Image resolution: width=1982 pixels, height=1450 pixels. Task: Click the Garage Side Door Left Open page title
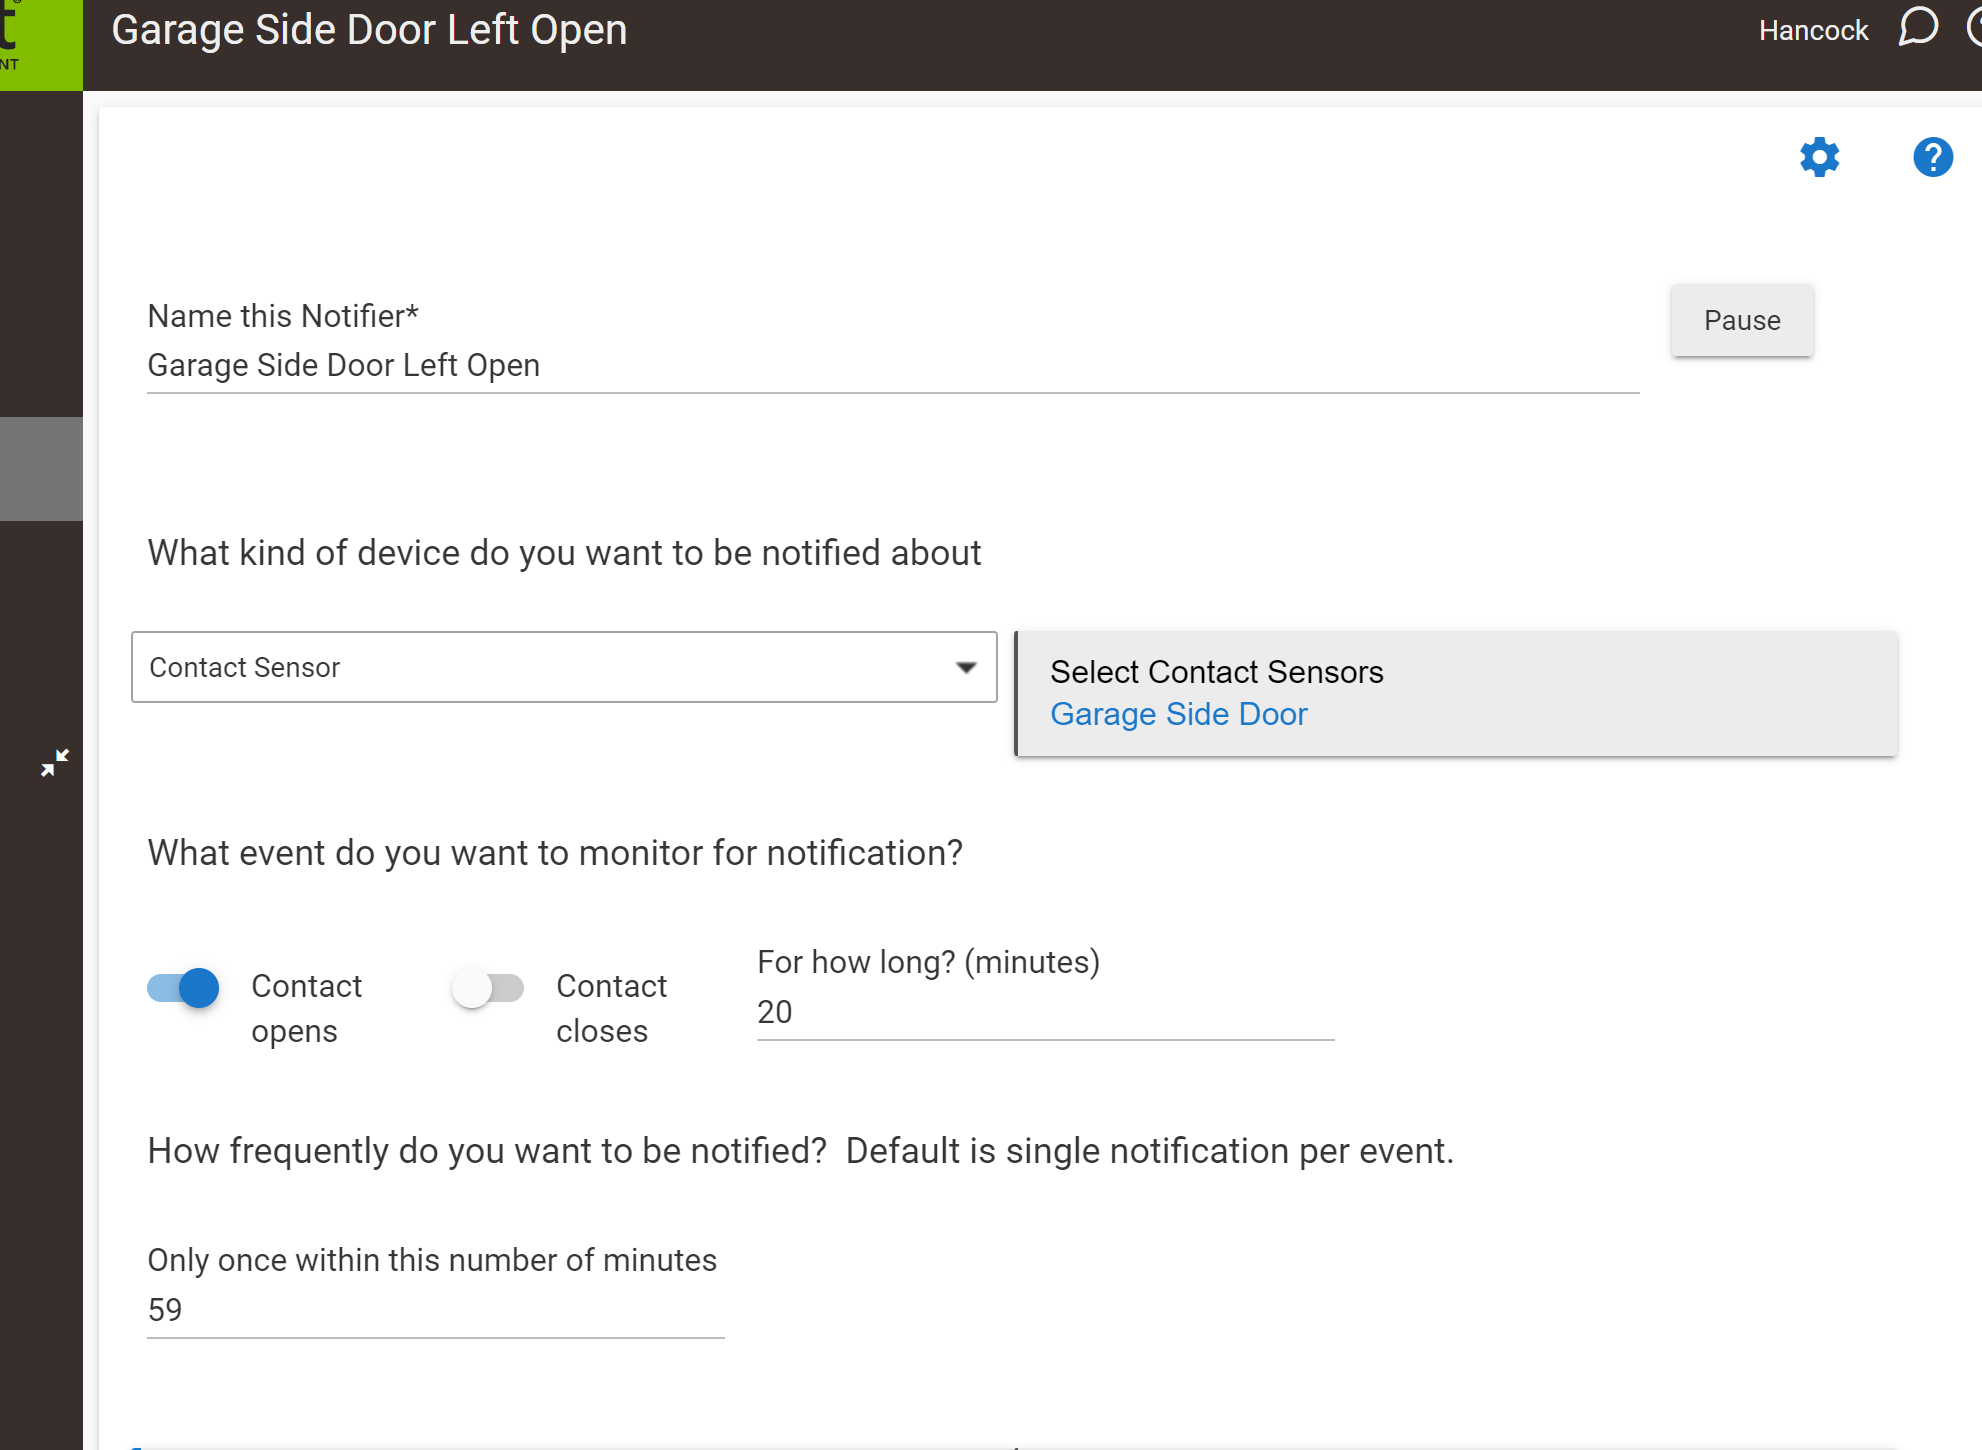pyautogui.click(x=369, y=30)
